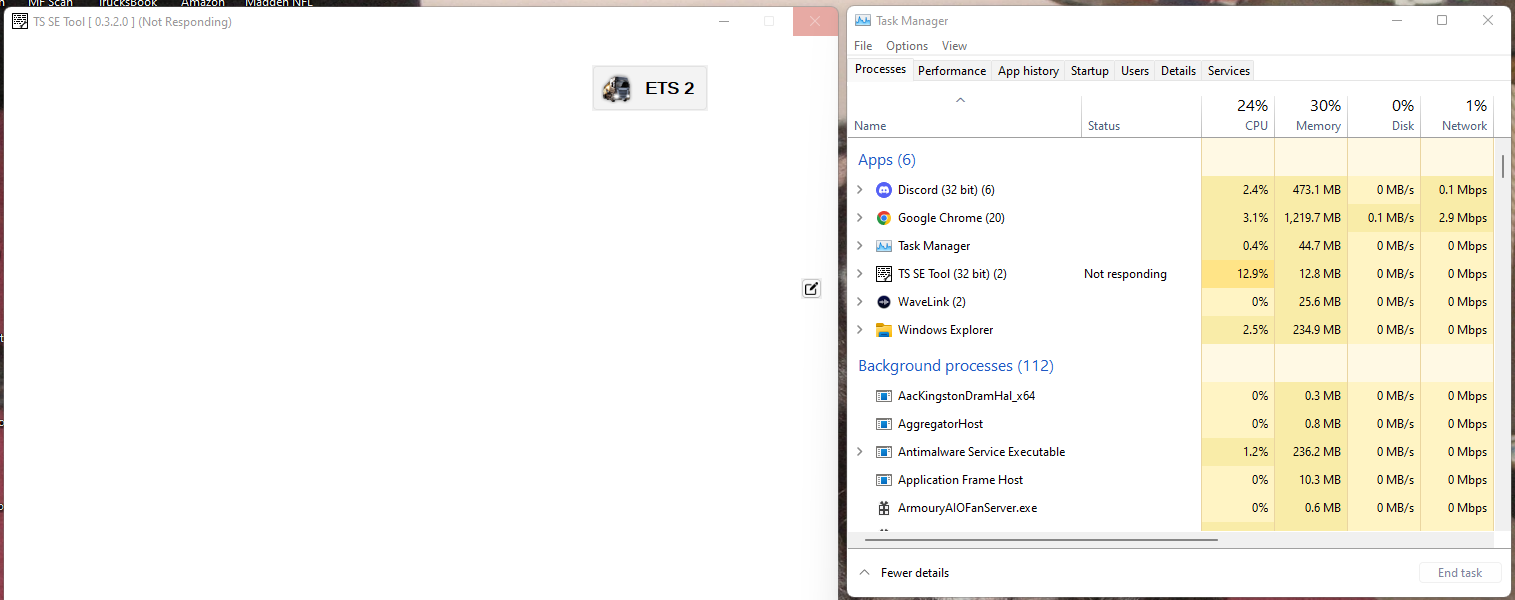Open the edit/pencil icon in TS SE Tool
This screenshot has width=1515, height=600.
[810, 288]
